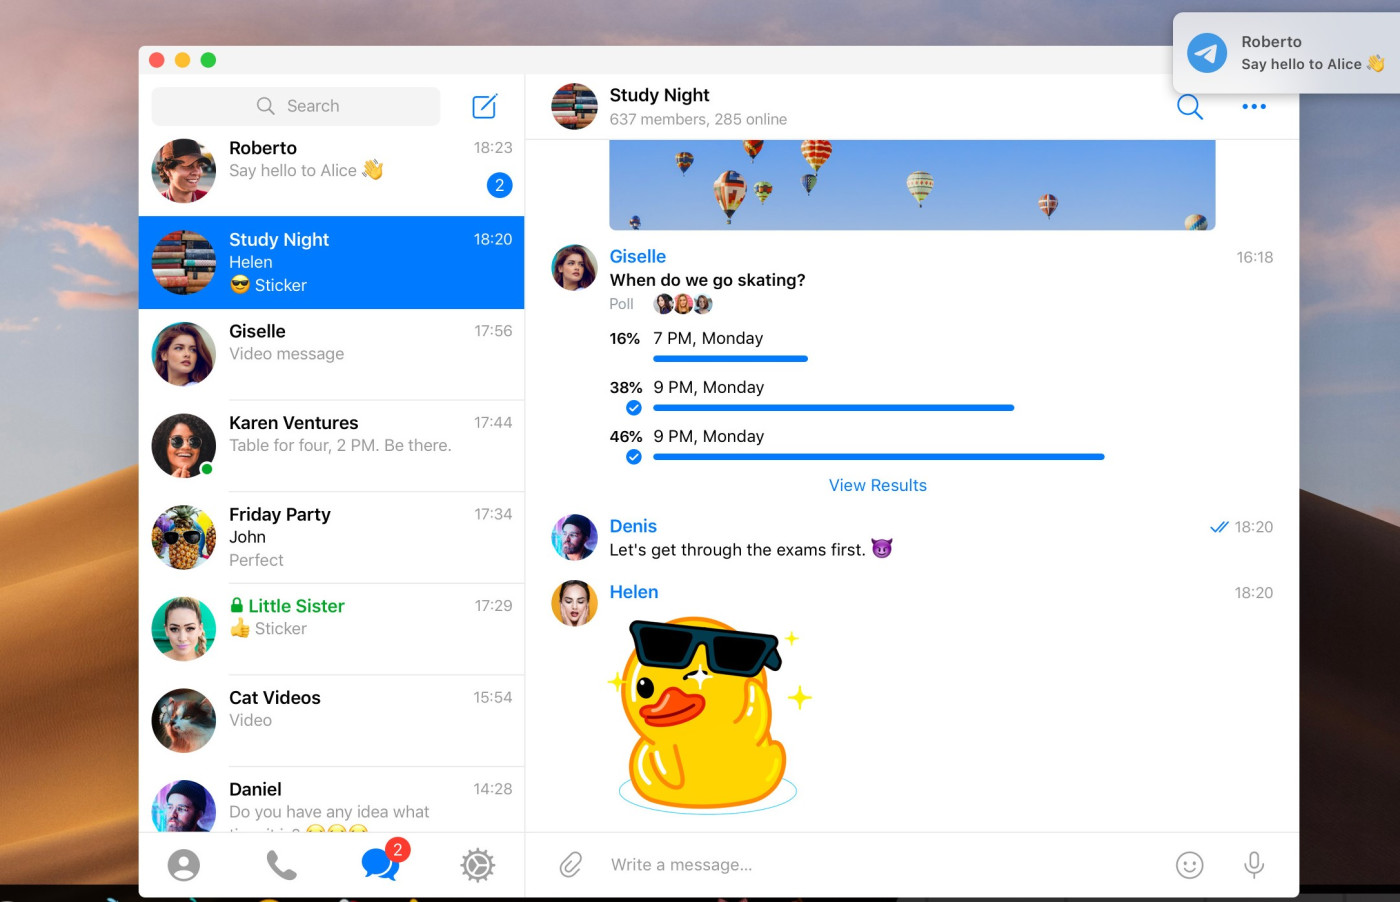The height and width of the screenshot is (902, 1400).
Task: Click the read double-check mark on Denis's message
Action: point(1219,527)
